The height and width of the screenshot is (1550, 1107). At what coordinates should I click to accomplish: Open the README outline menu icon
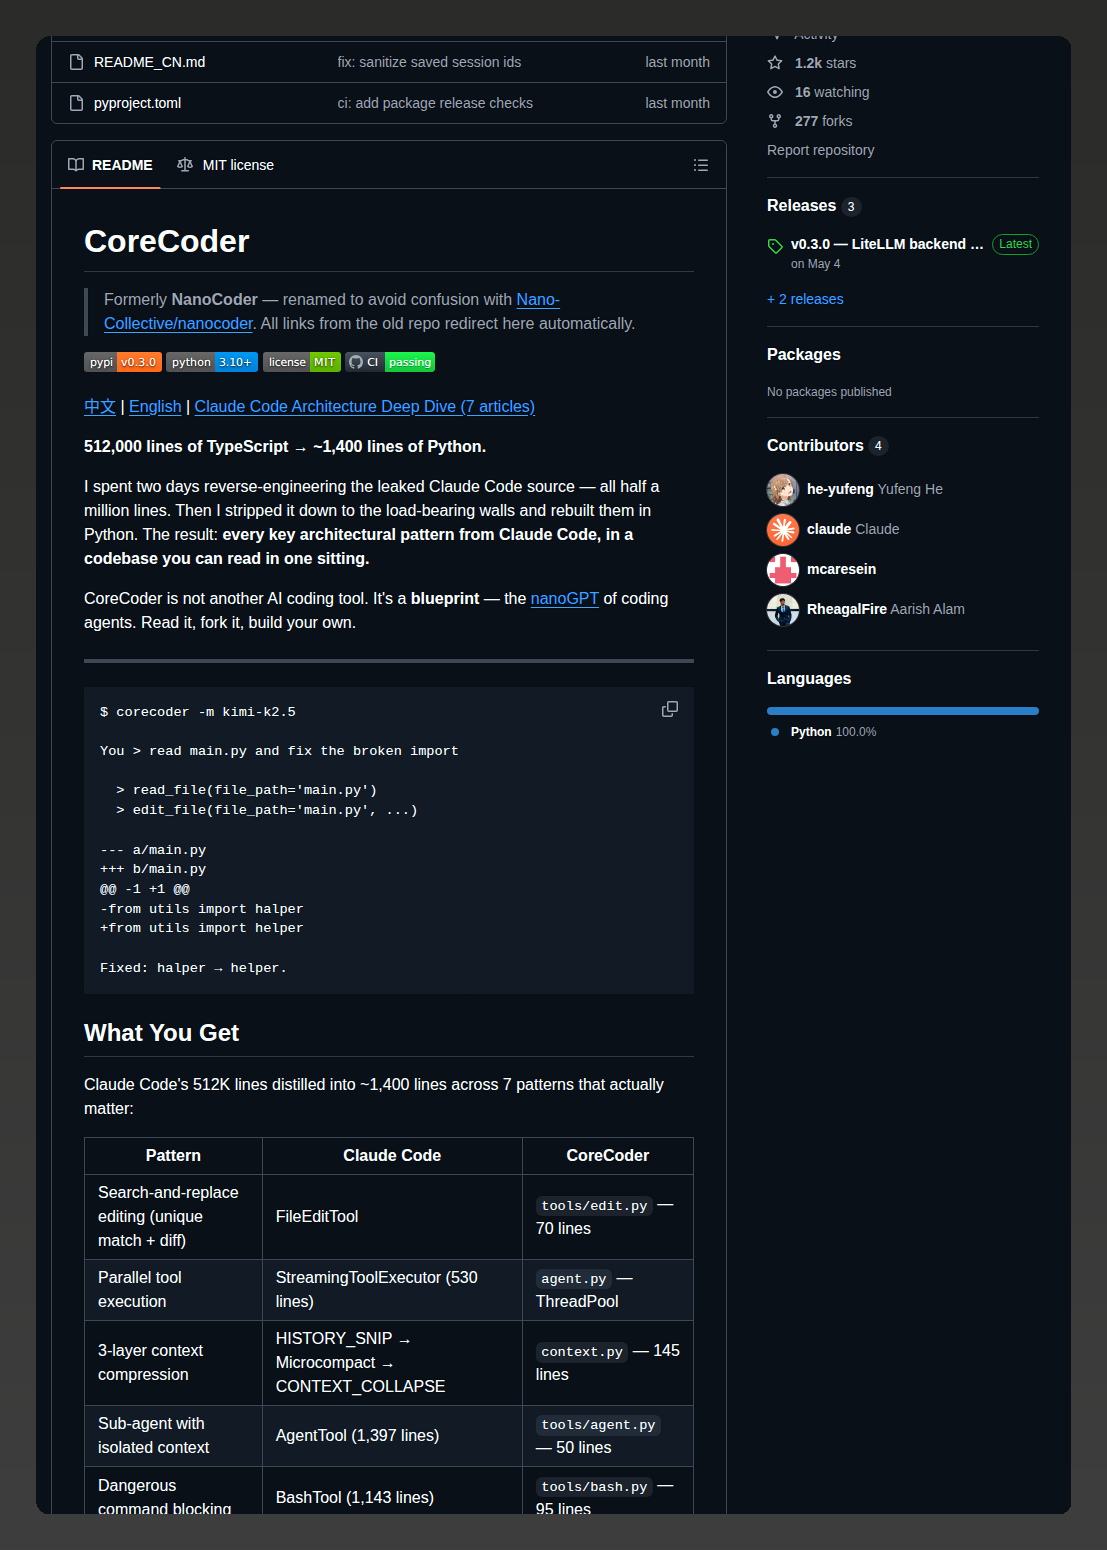click(701, 165)
